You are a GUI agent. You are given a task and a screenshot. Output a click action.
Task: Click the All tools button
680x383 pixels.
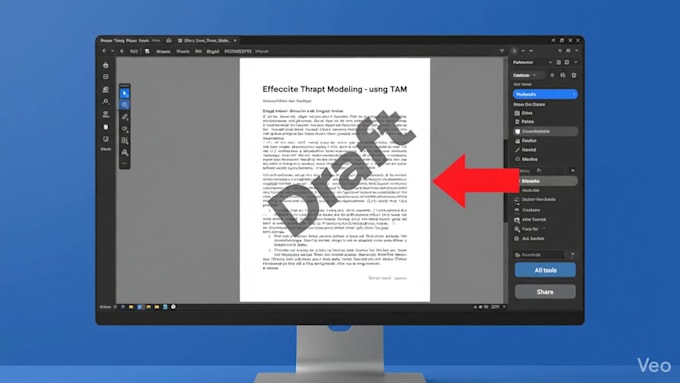point(545,270)
